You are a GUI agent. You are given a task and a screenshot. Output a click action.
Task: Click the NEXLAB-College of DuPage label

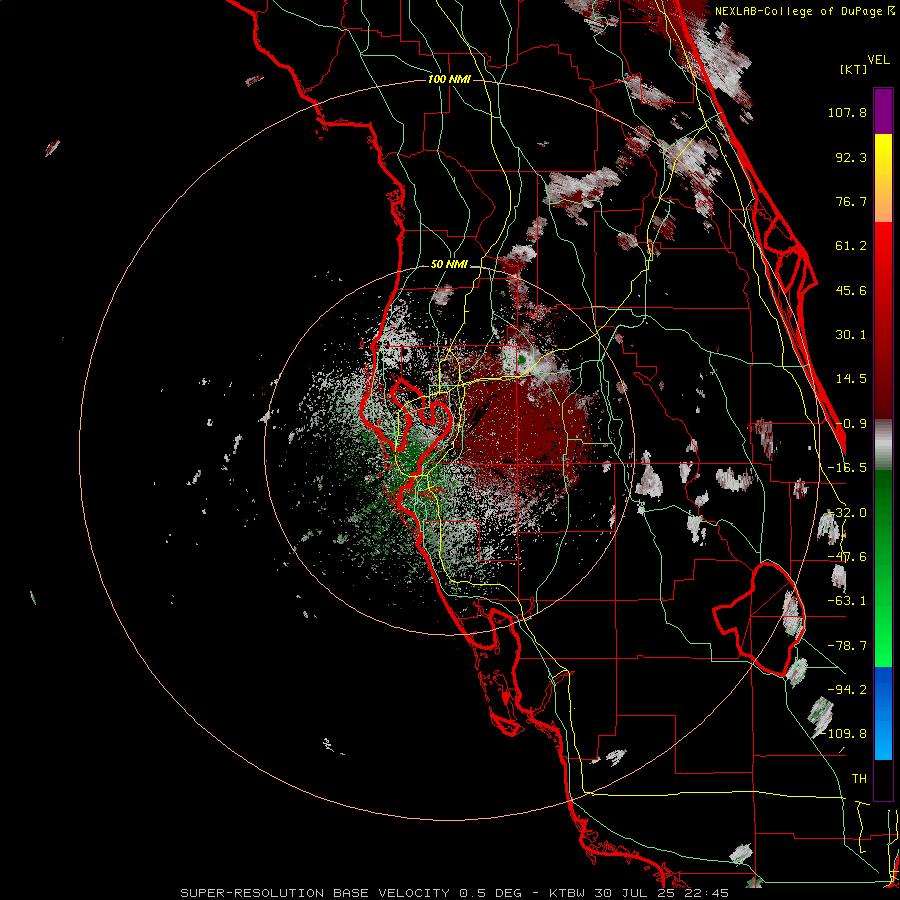coord(804,11)
